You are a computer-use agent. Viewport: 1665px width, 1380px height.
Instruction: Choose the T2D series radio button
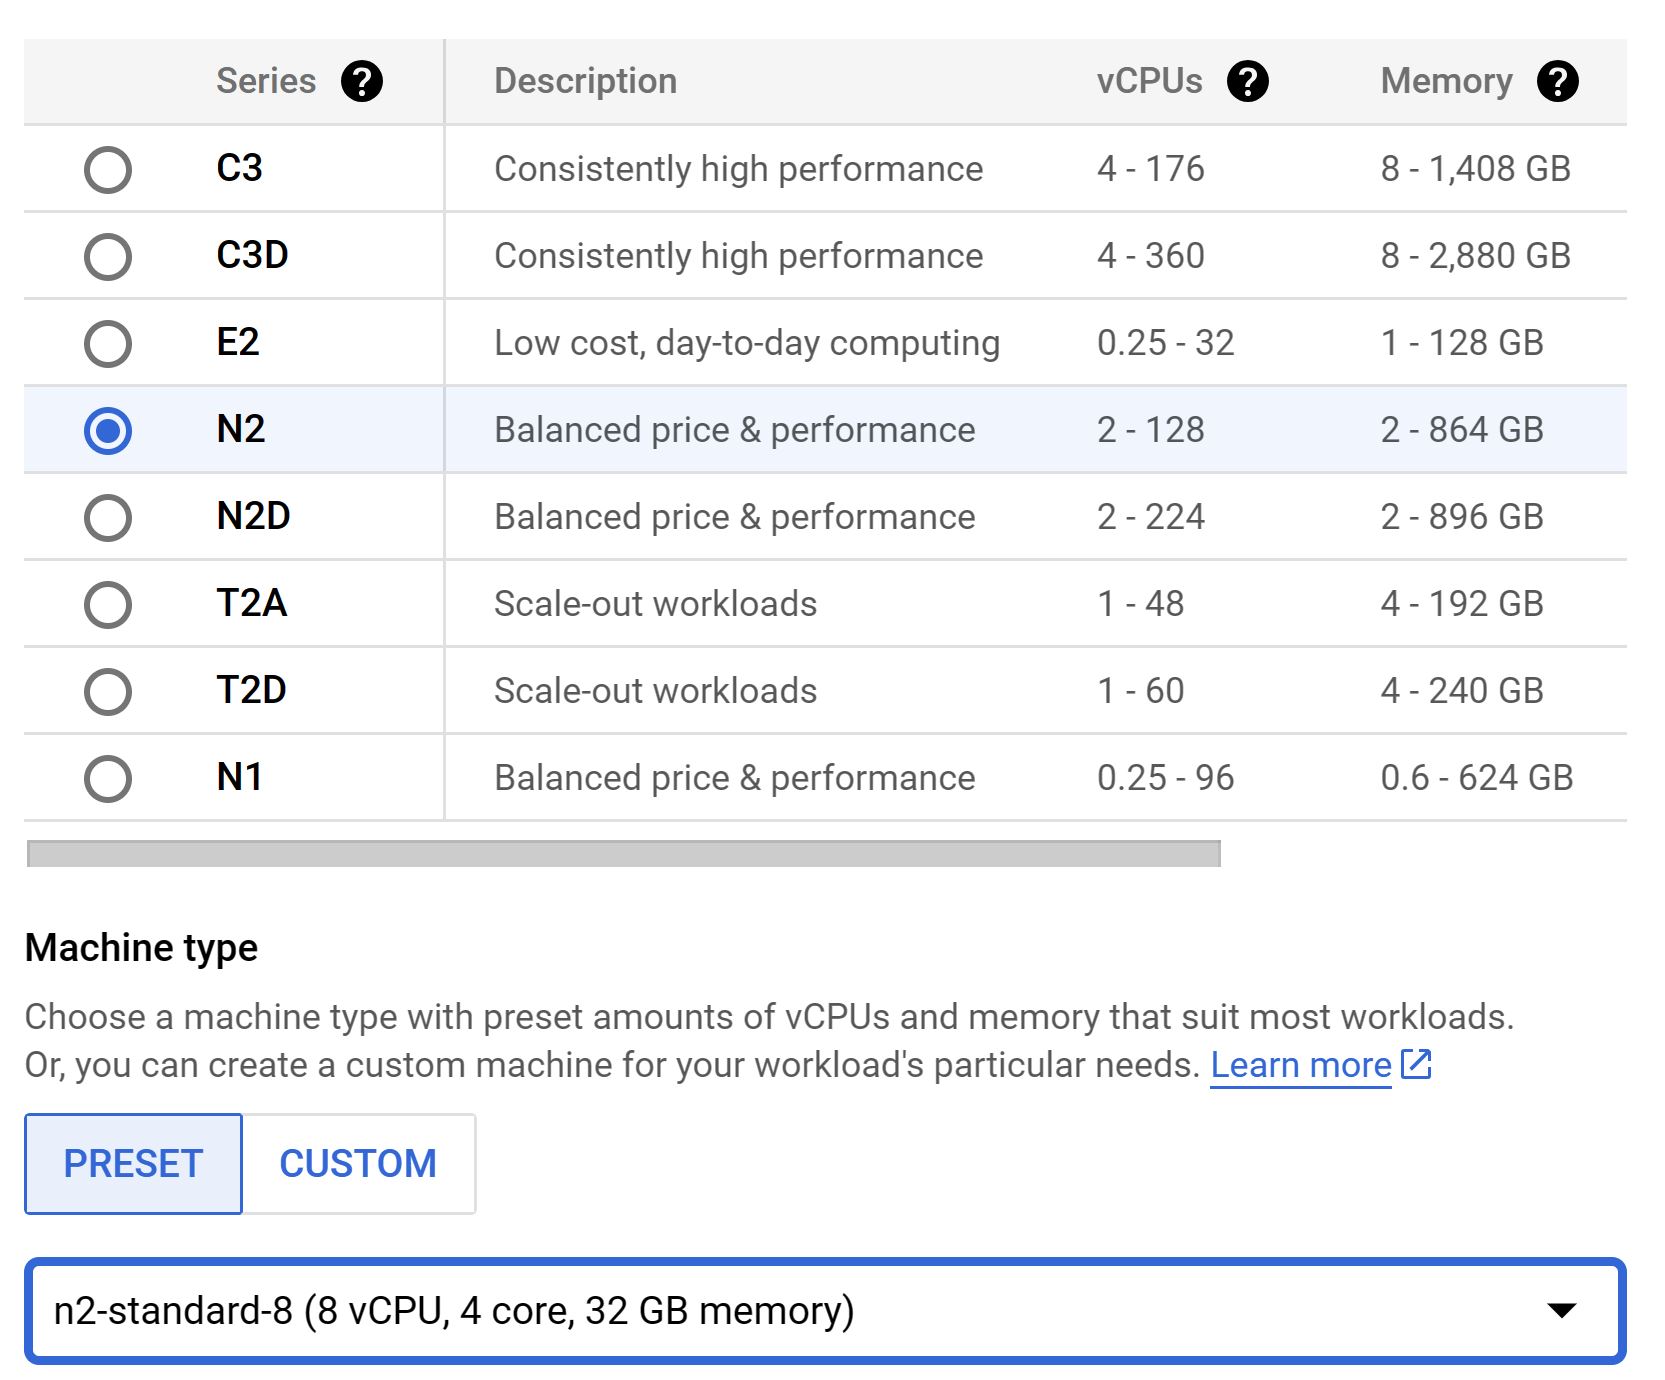point(108,691)
